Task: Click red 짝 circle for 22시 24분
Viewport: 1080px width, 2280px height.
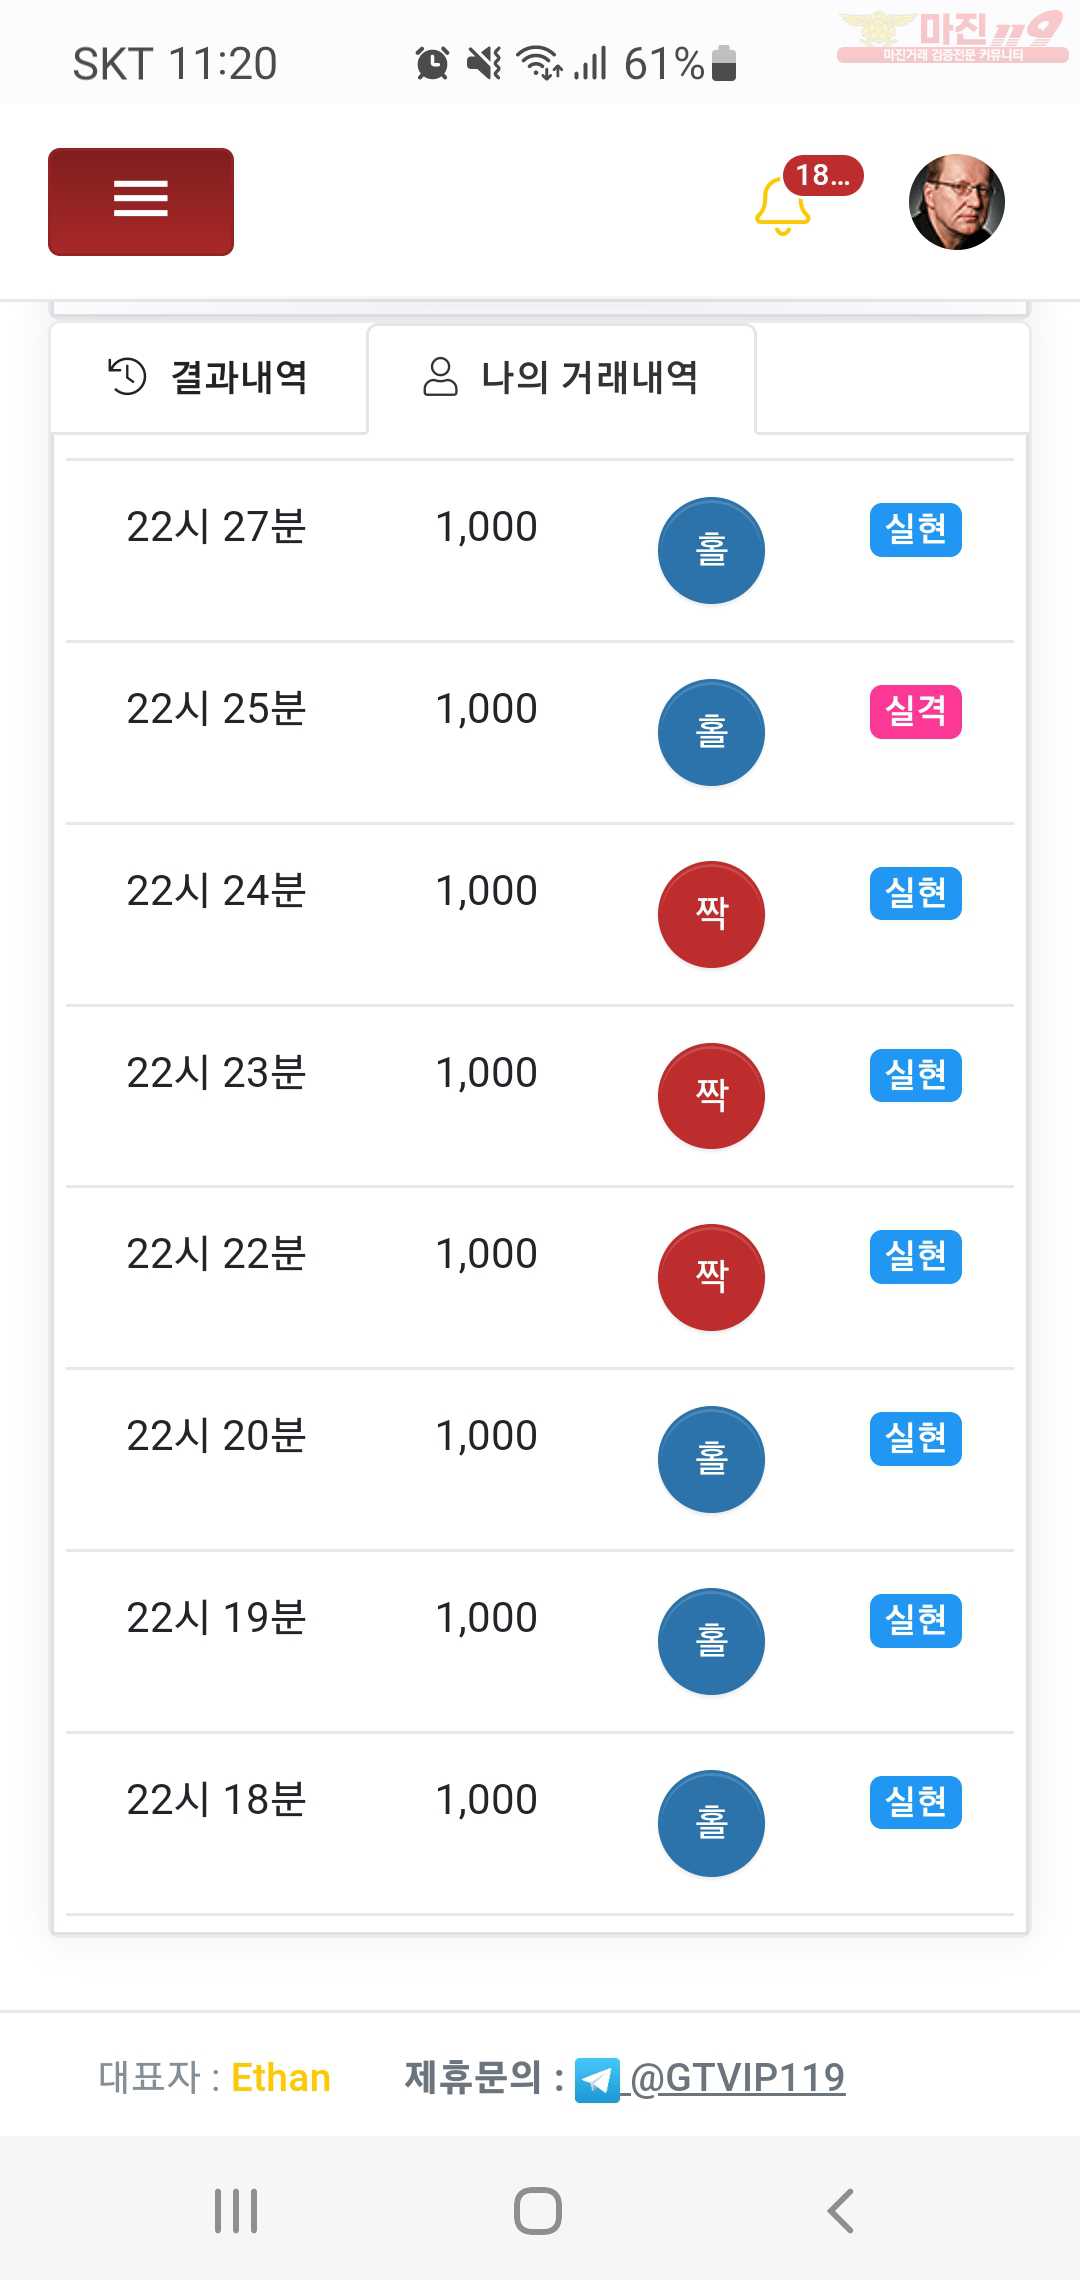Action: pyautogui.click(x=711, y=914)
